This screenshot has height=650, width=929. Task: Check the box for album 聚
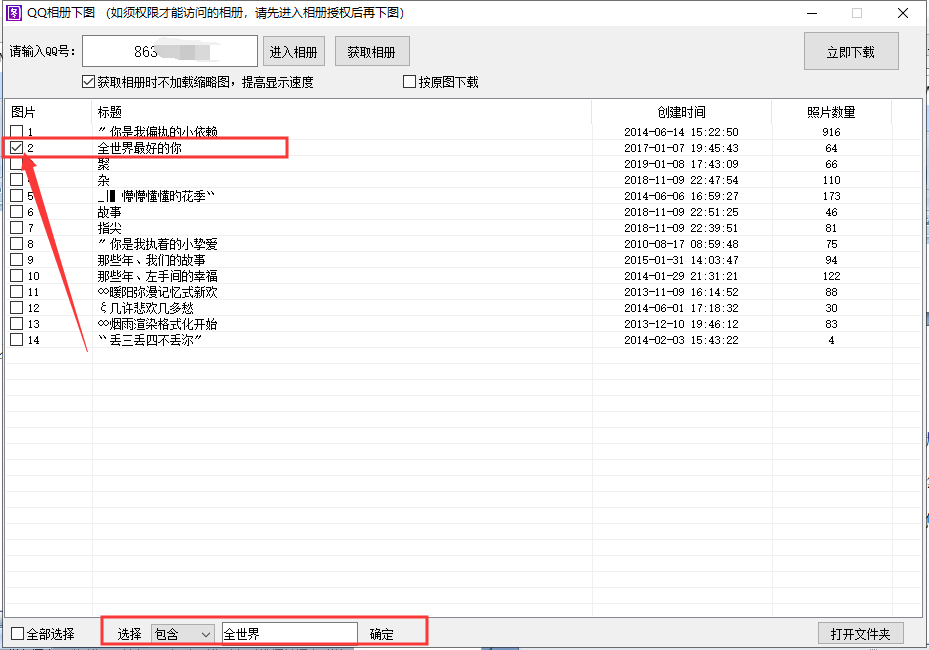click(17, 164)
